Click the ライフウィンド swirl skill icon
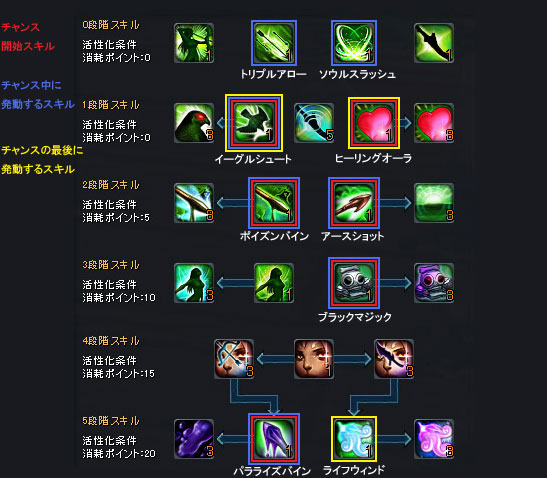 point(354,439)
